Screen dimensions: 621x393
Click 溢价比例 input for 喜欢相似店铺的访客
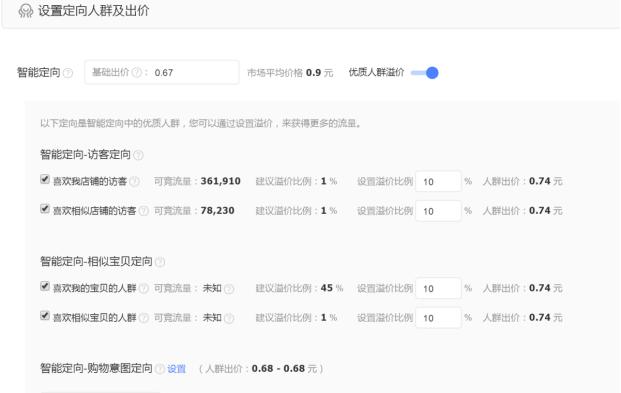[x=438, y=211]
